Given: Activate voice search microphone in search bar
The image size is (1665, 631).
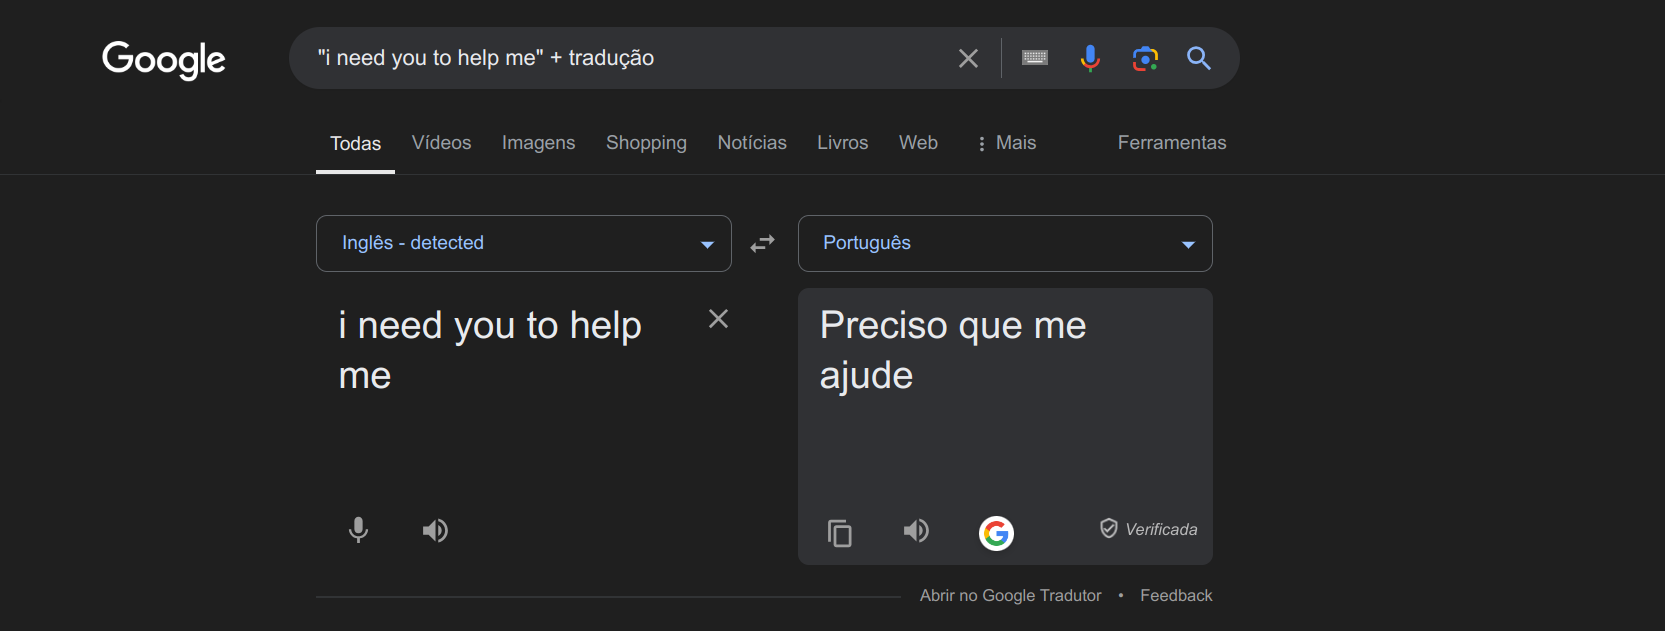Looking at the screenshot, I should click(1089, 58).
